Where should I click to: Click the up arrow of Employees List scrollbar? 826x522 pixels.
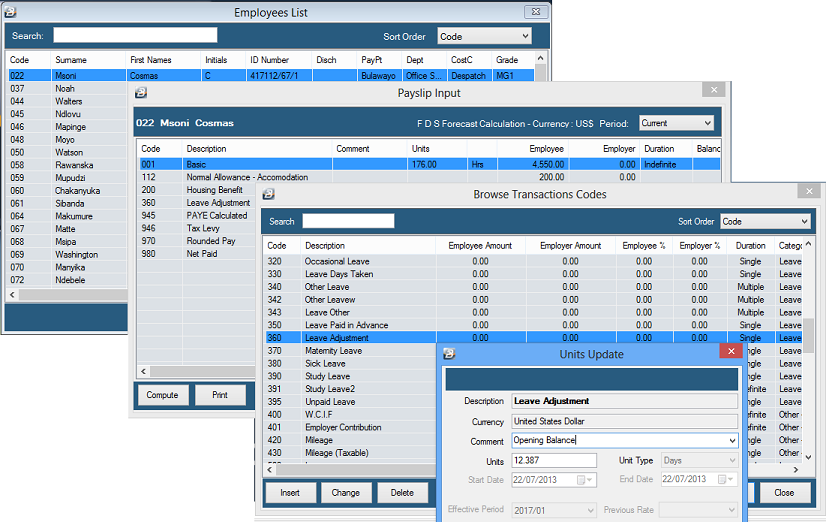coord(540,57)
